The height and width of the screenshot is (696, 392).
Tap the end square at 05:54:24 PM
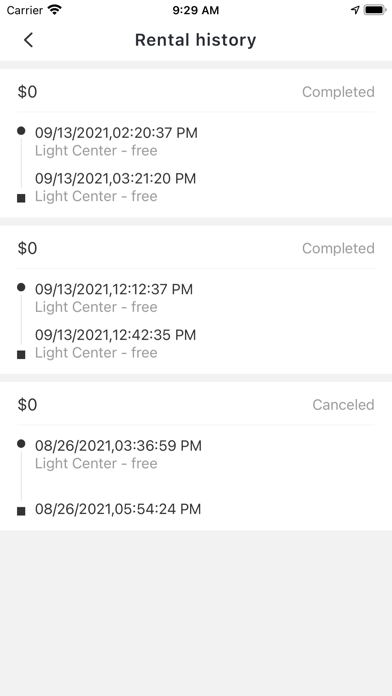point(21,511)
